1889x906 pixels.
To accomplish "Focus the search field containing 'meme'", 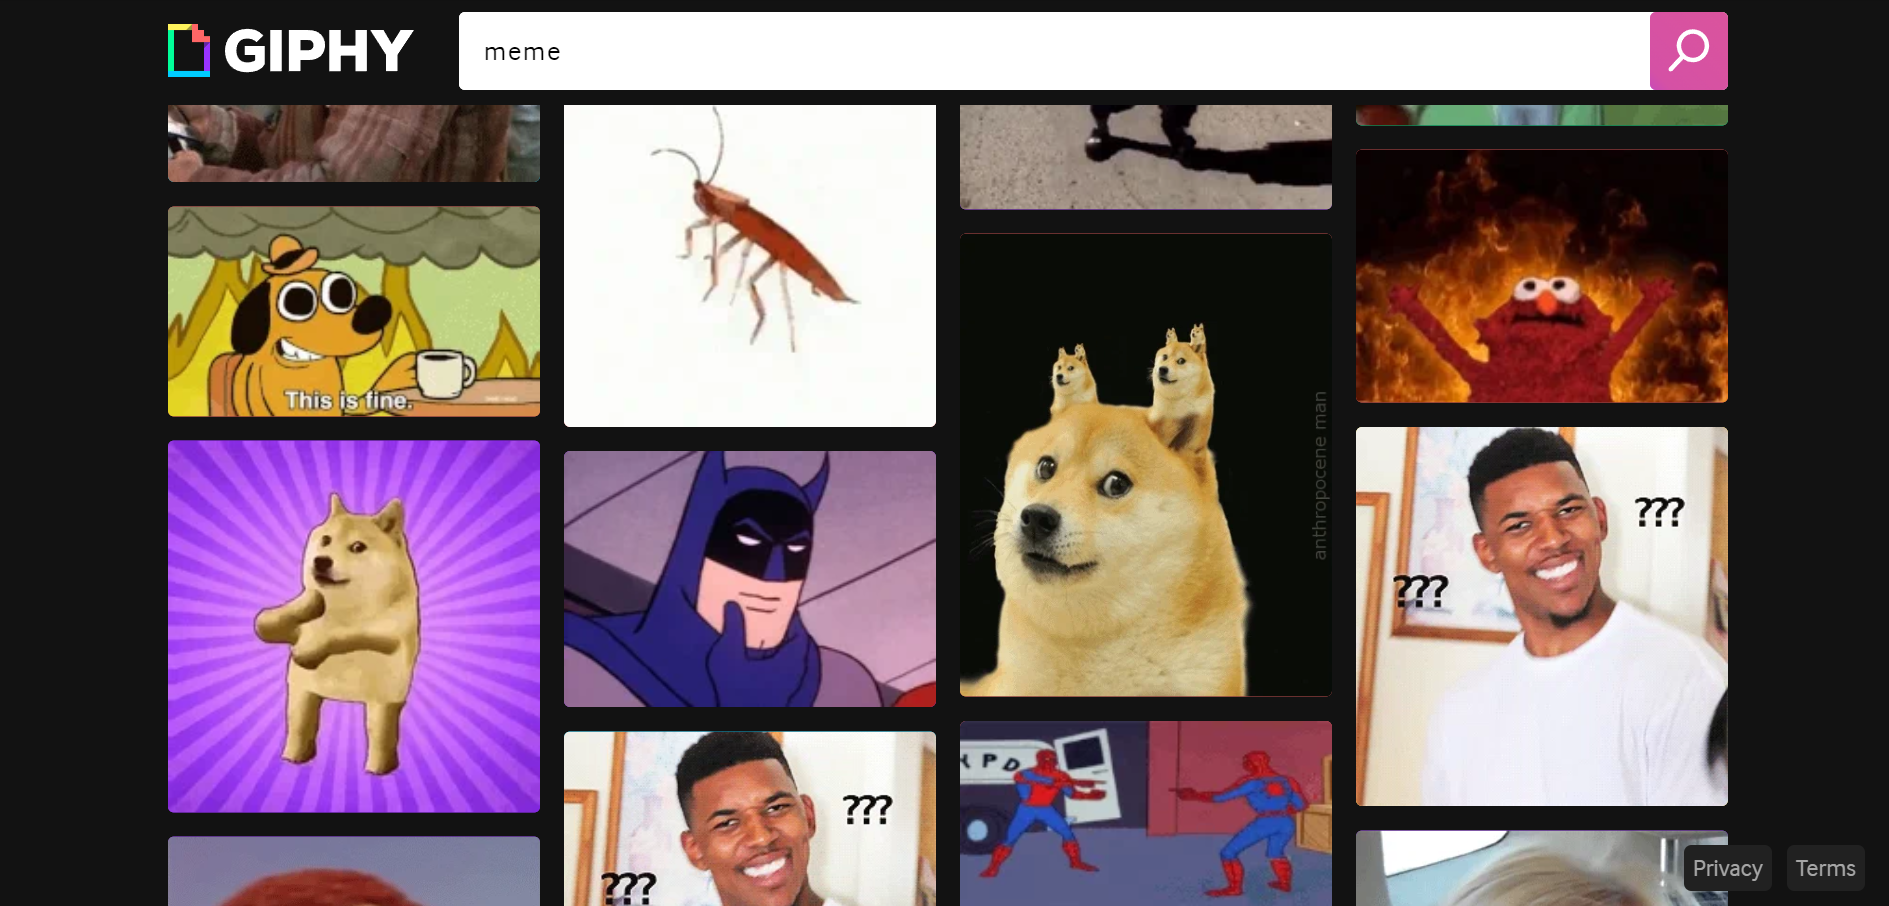I will (1054, 51).
